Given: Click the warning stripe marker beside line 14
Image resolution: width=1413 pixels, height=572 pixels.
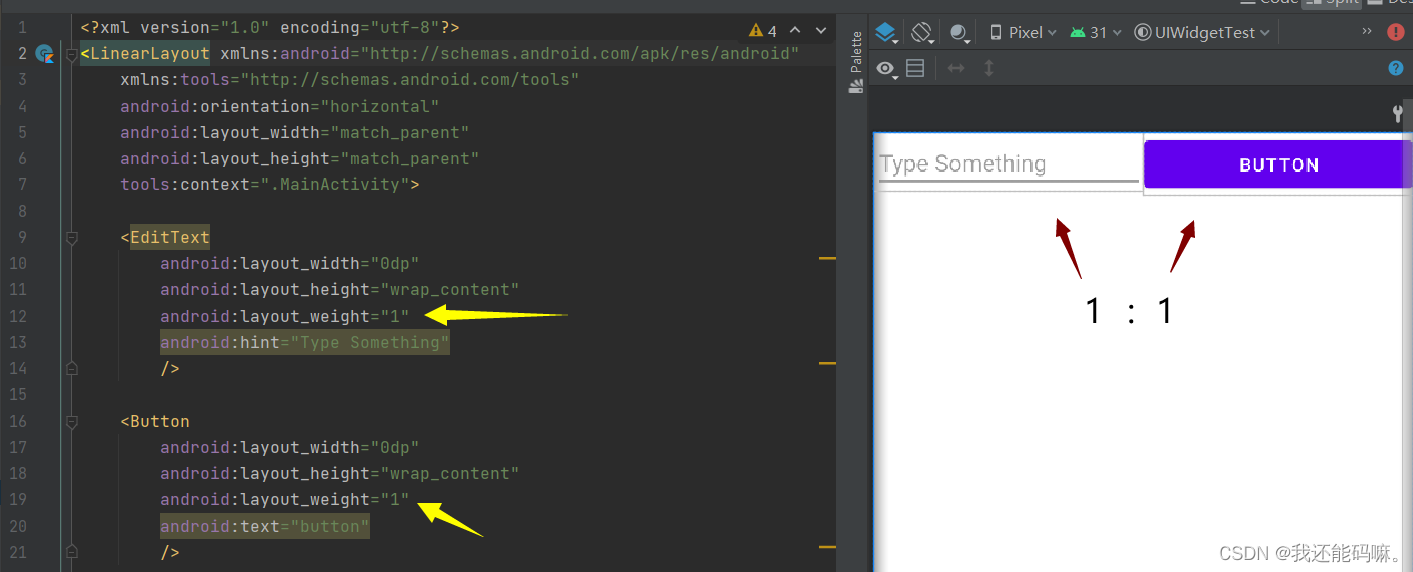Looking at the screenshot, I should pyautogui.click(x=827, y=363).
